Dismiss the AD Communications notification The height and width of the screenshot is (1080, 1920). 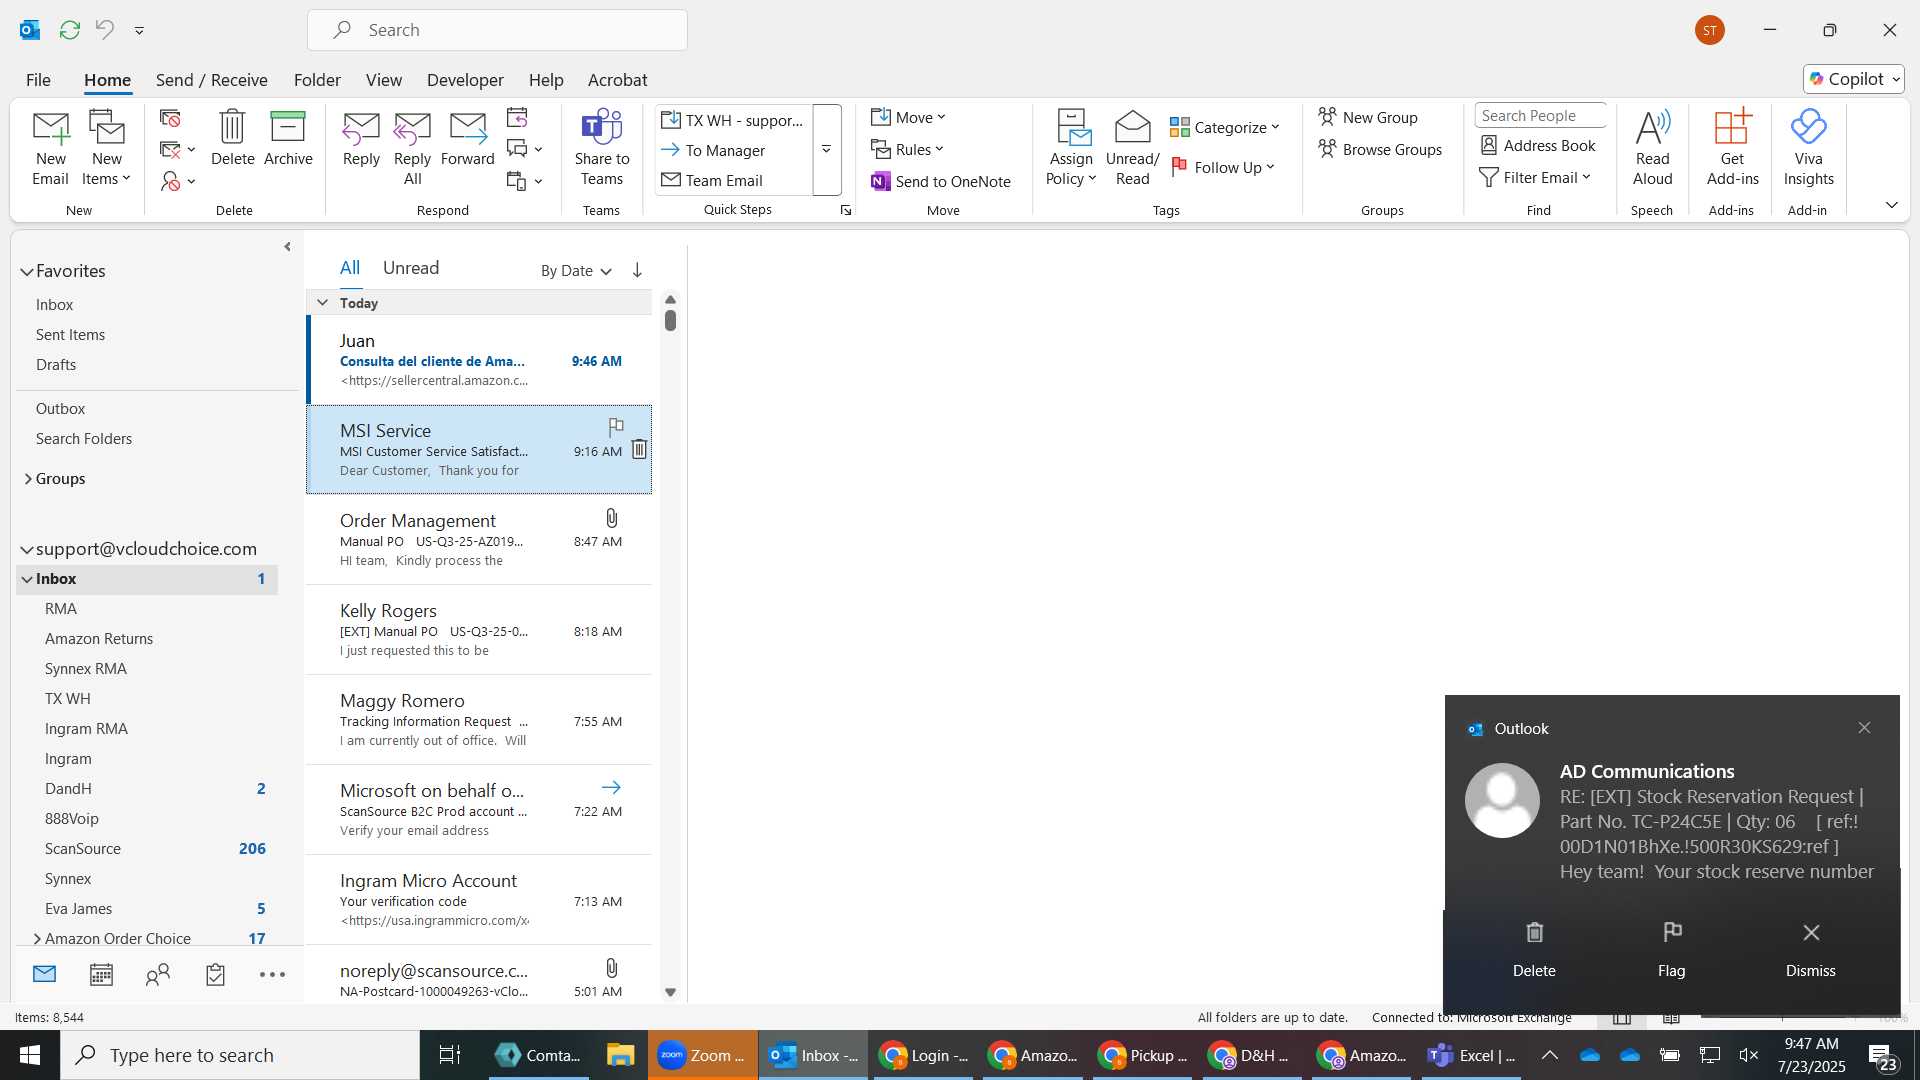(x=1810, y=950)
